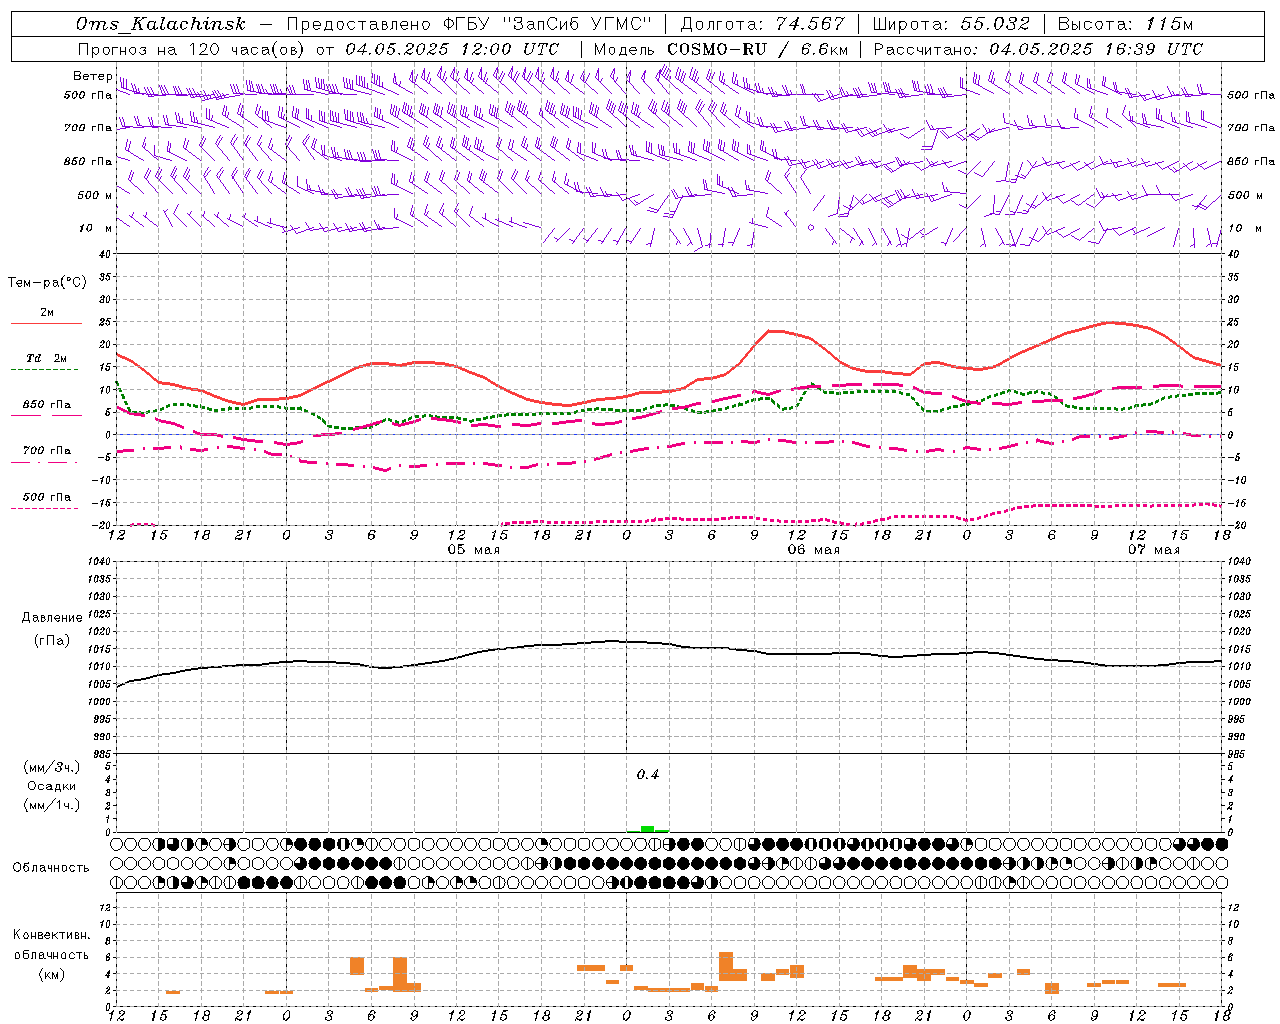Click the calm wind circle symbol at 10 м
This screenshot has width=1280, height=1024.
(x=811, y=227)
